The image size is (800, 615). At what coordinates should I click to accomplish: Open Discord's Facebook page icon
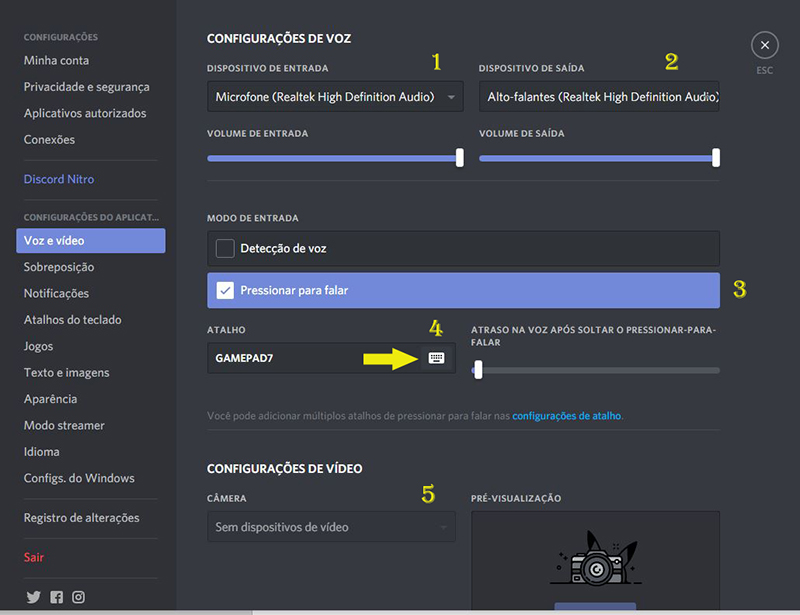pos(56,597)
